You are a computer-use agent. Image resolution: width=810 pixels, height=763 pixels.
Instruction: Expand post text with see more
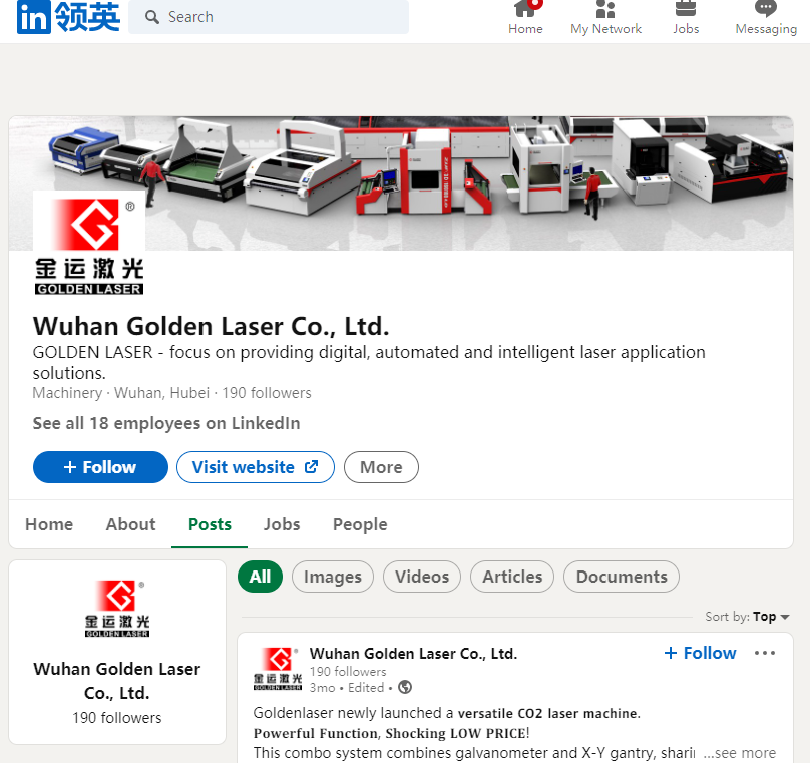(x=739, y=753)
